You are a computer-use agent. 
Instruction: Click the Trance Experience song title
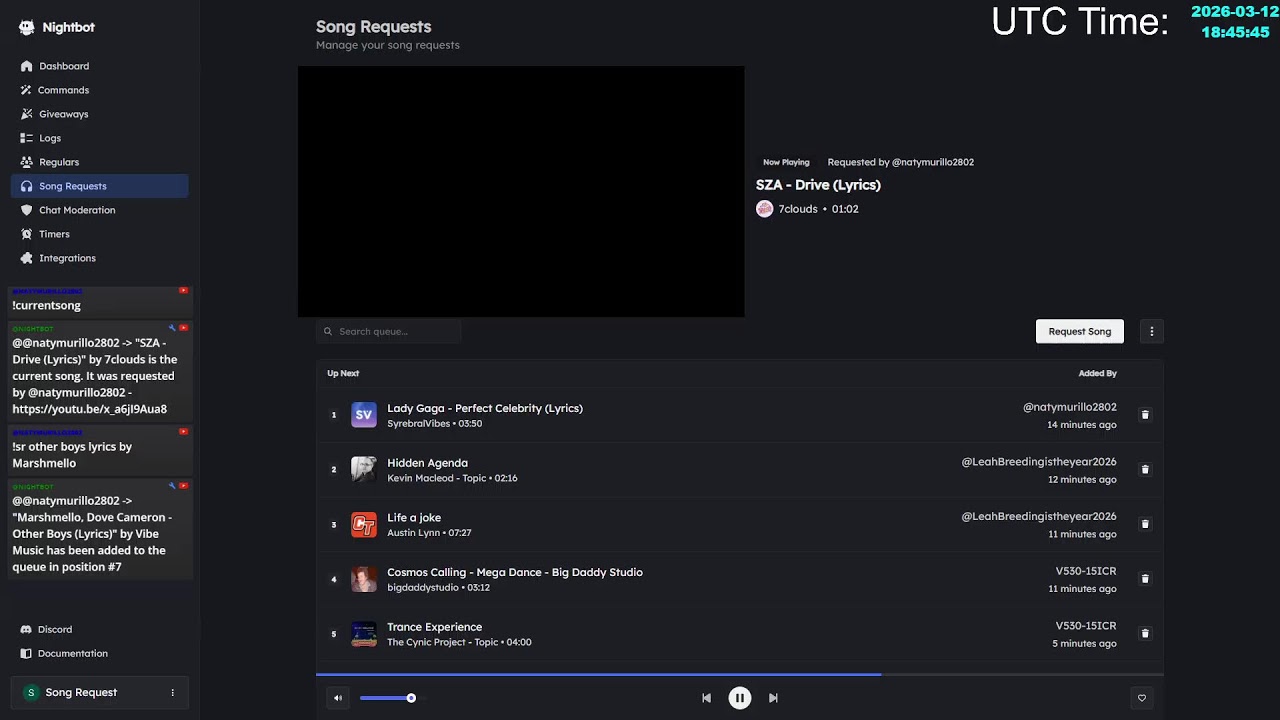tap(434, 627)
